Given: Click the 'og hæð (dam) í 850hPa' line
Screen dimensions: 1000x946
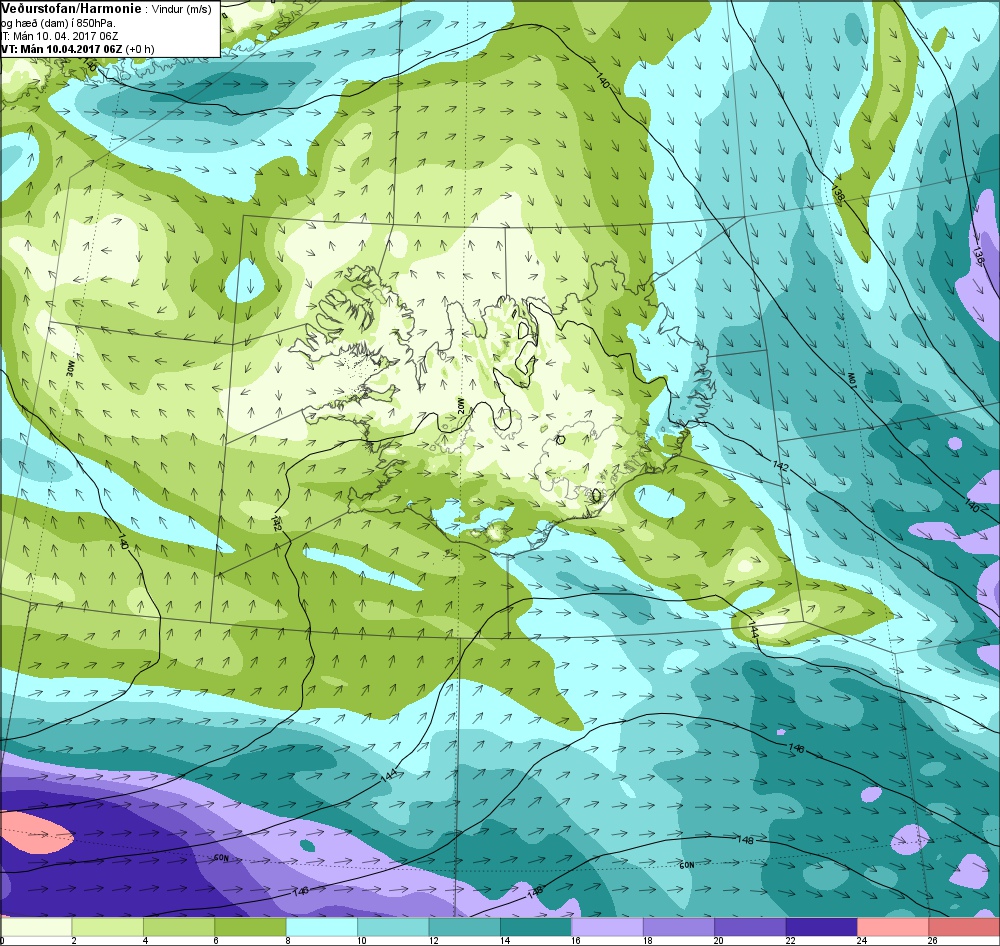Looking at the screenshot, I should pos(58,23).
